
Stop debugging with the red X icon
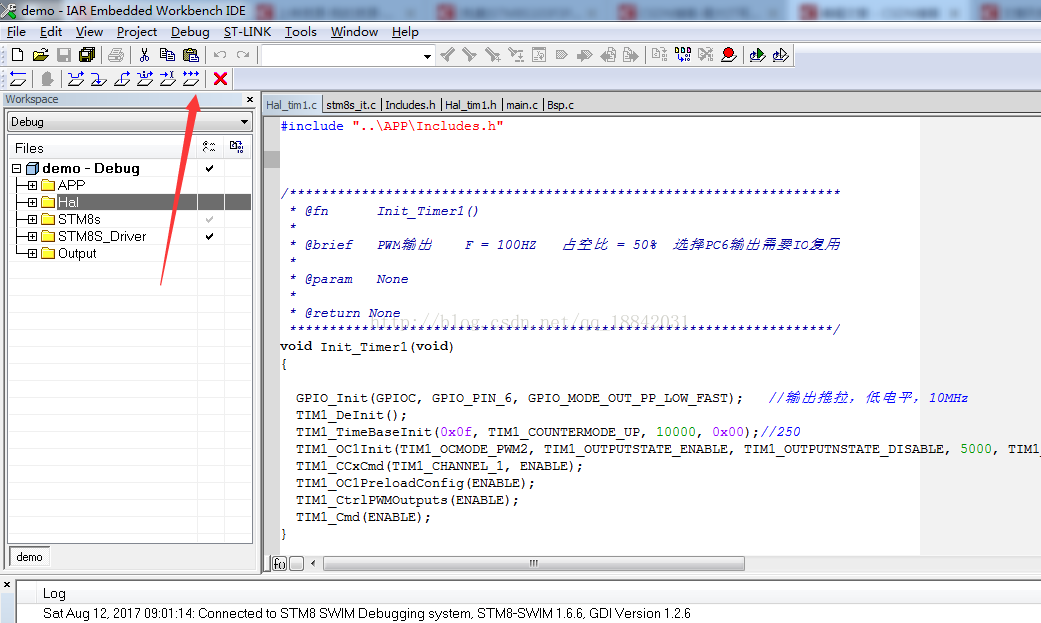tap(220, 79)
